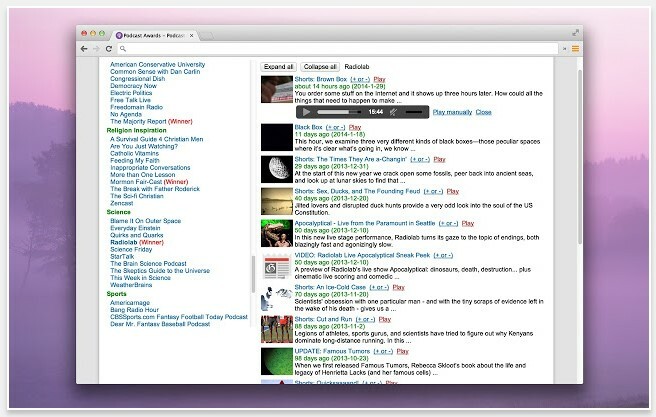Open WeatherBrains podcast link

coord(131,285)
